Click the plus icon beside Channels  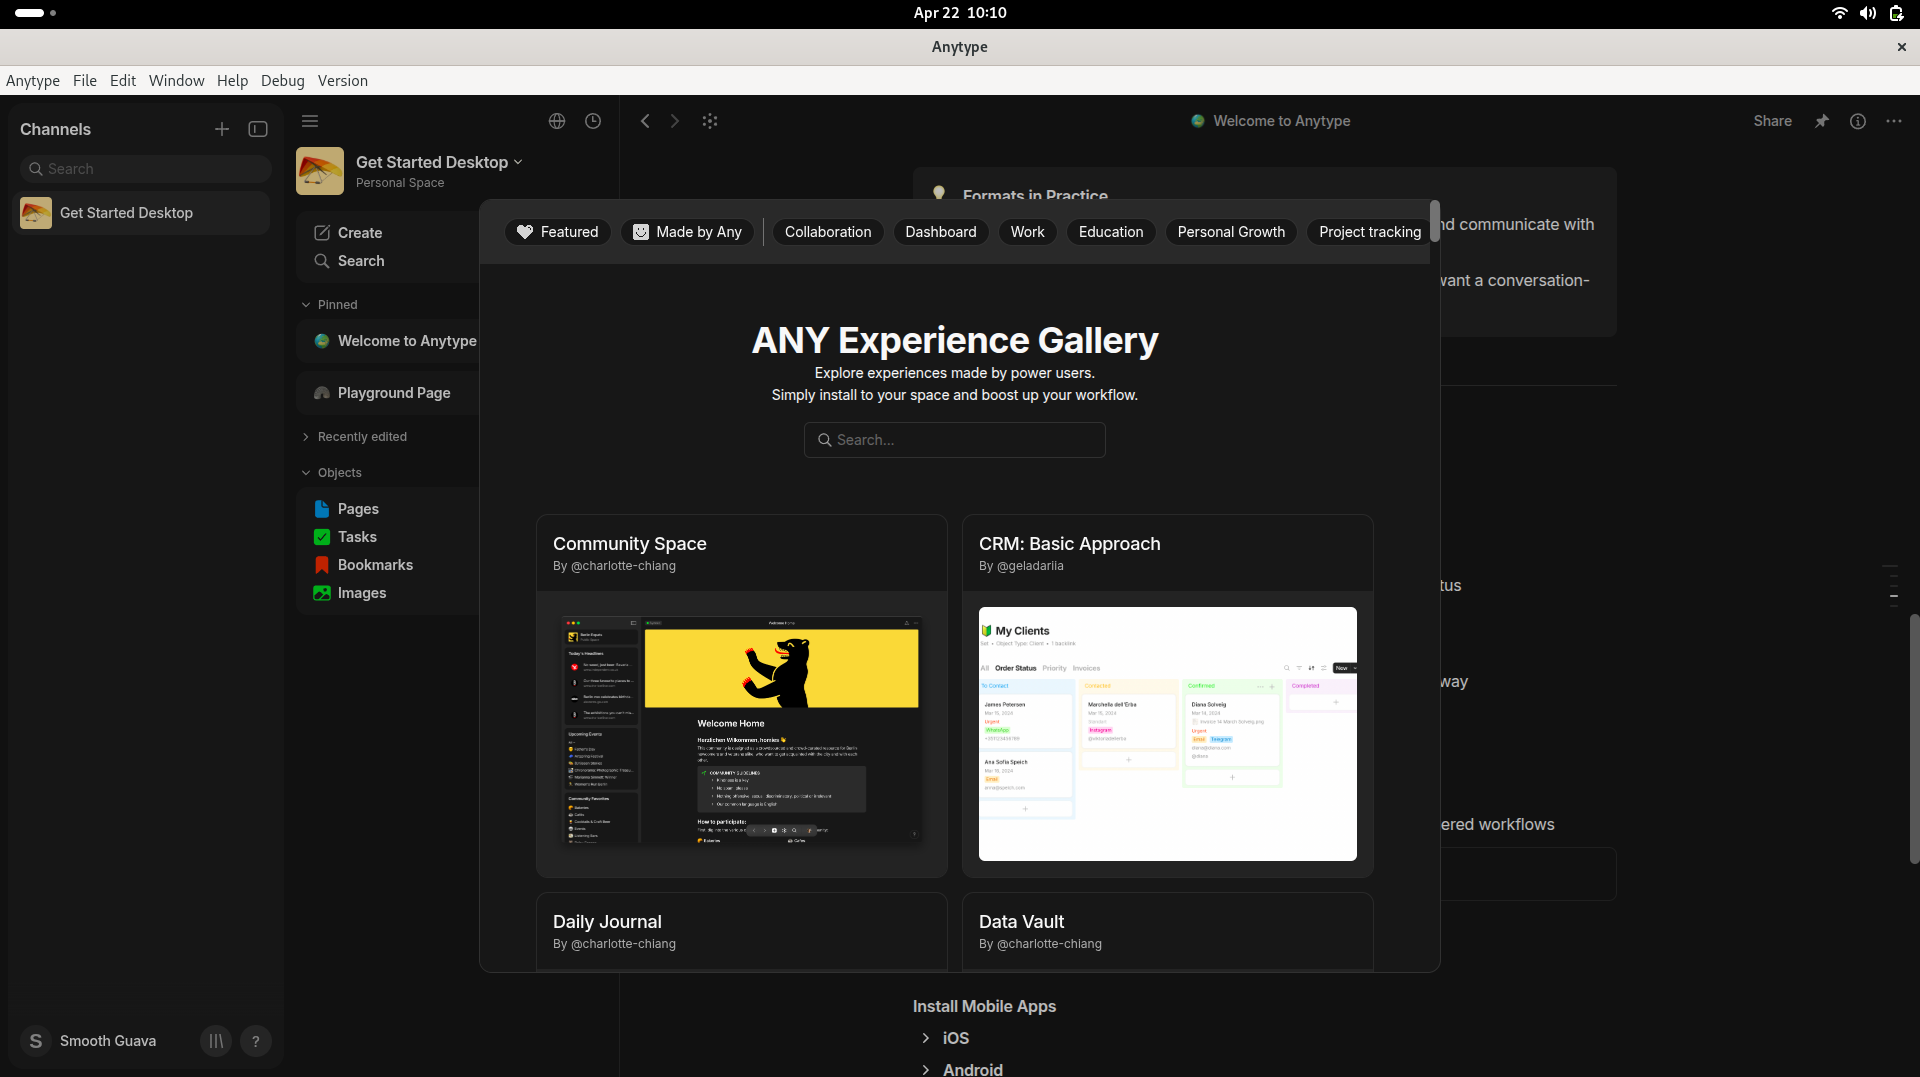click(222, 129)
